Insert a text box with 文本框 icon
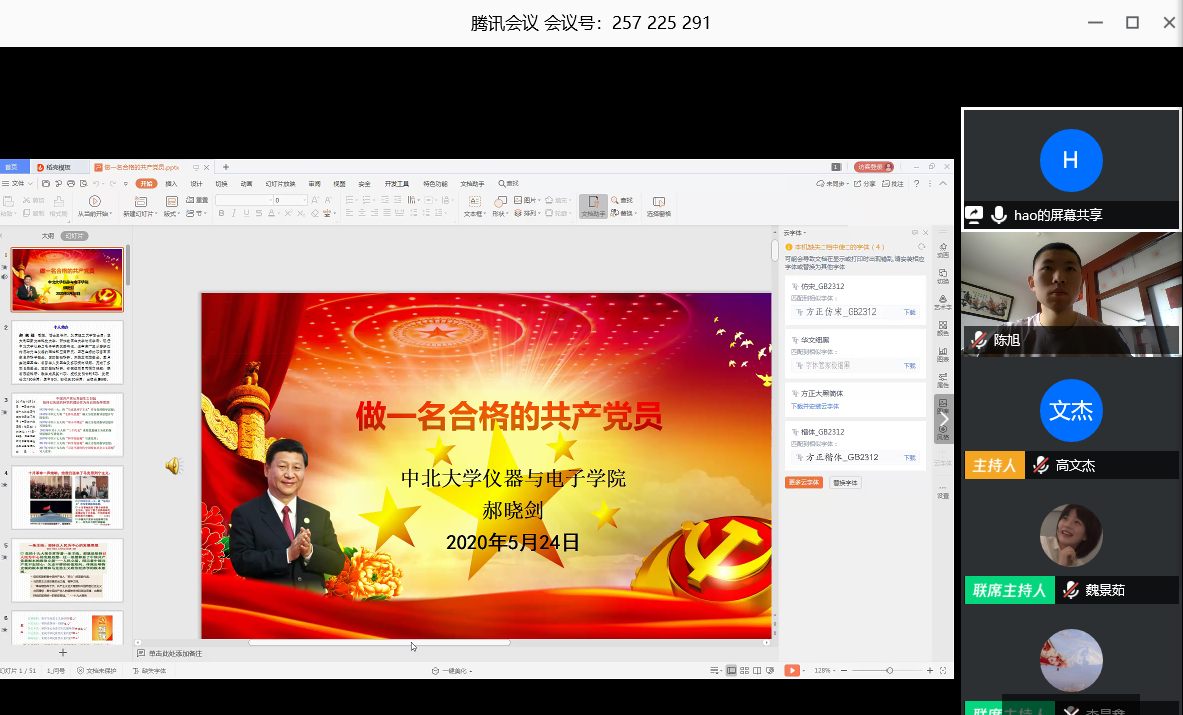Viewport: 1183px width, 715px height. coord(473,203)
